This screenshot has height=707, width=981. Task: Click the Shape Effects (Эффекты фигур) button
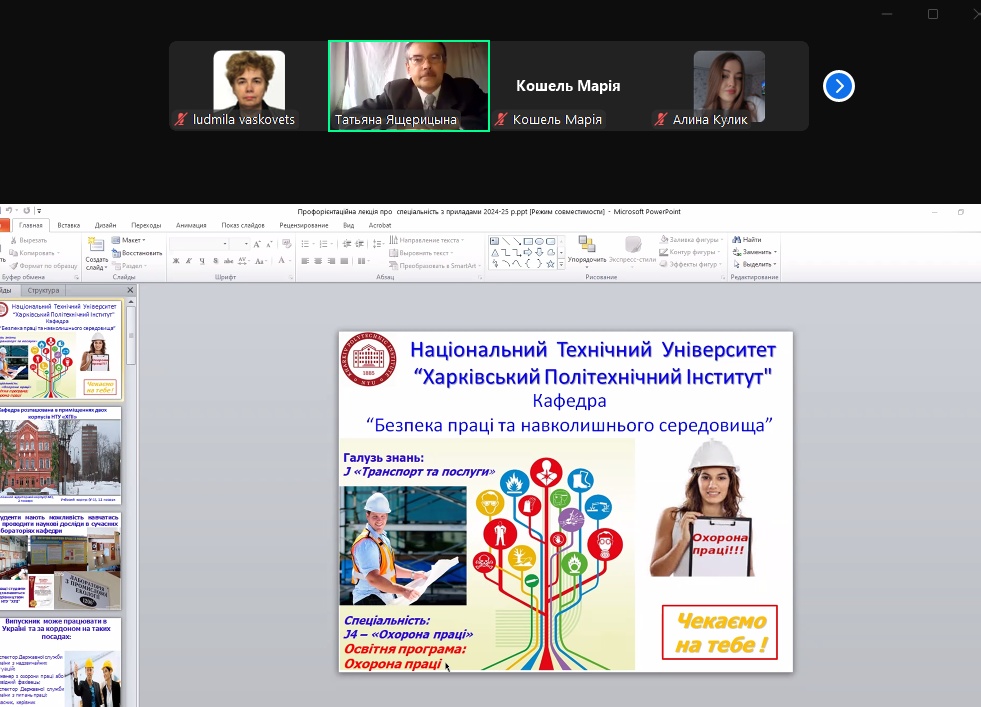pos(691,264)
